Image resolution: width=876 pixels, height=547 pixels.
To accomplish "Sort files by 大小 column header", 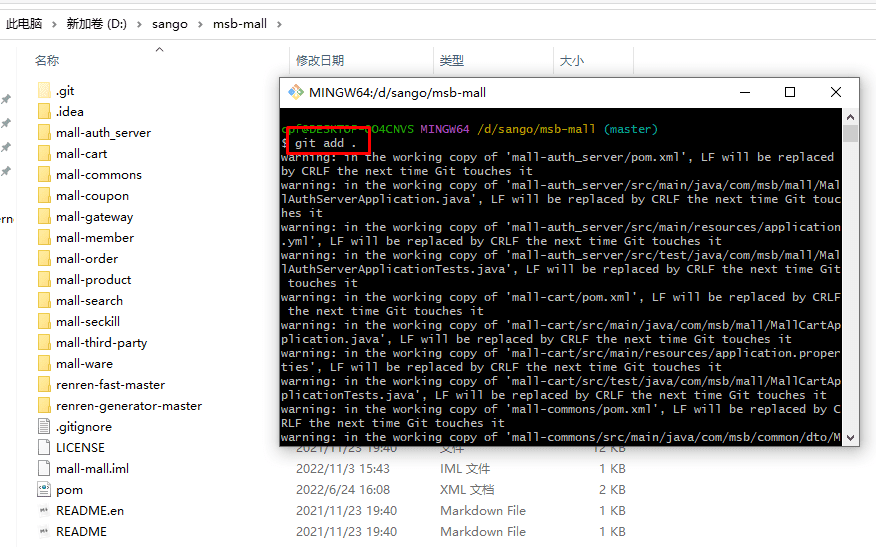I will coord(572,60).
